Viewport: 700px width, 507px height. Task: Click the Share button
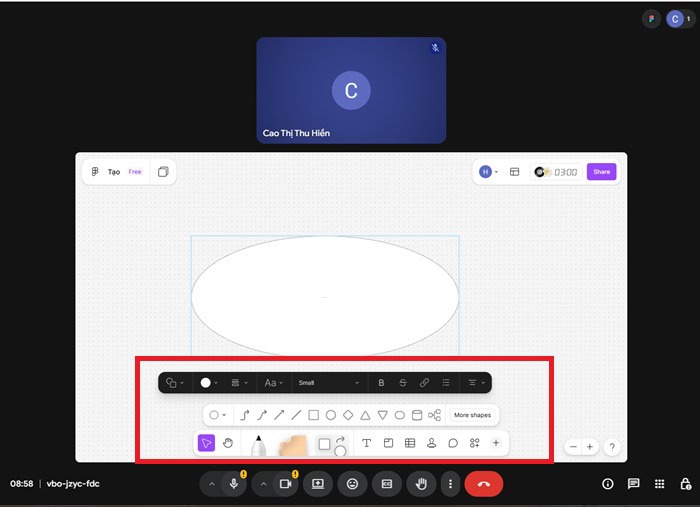coord(601,172)
